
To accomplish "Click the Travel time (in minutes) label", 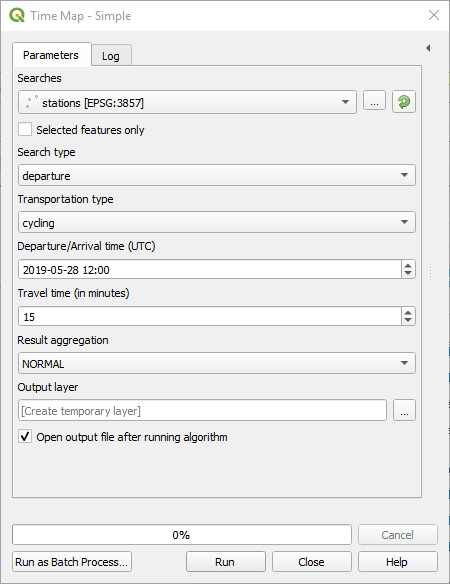I will pyautogui.click(x=73, y=293).
